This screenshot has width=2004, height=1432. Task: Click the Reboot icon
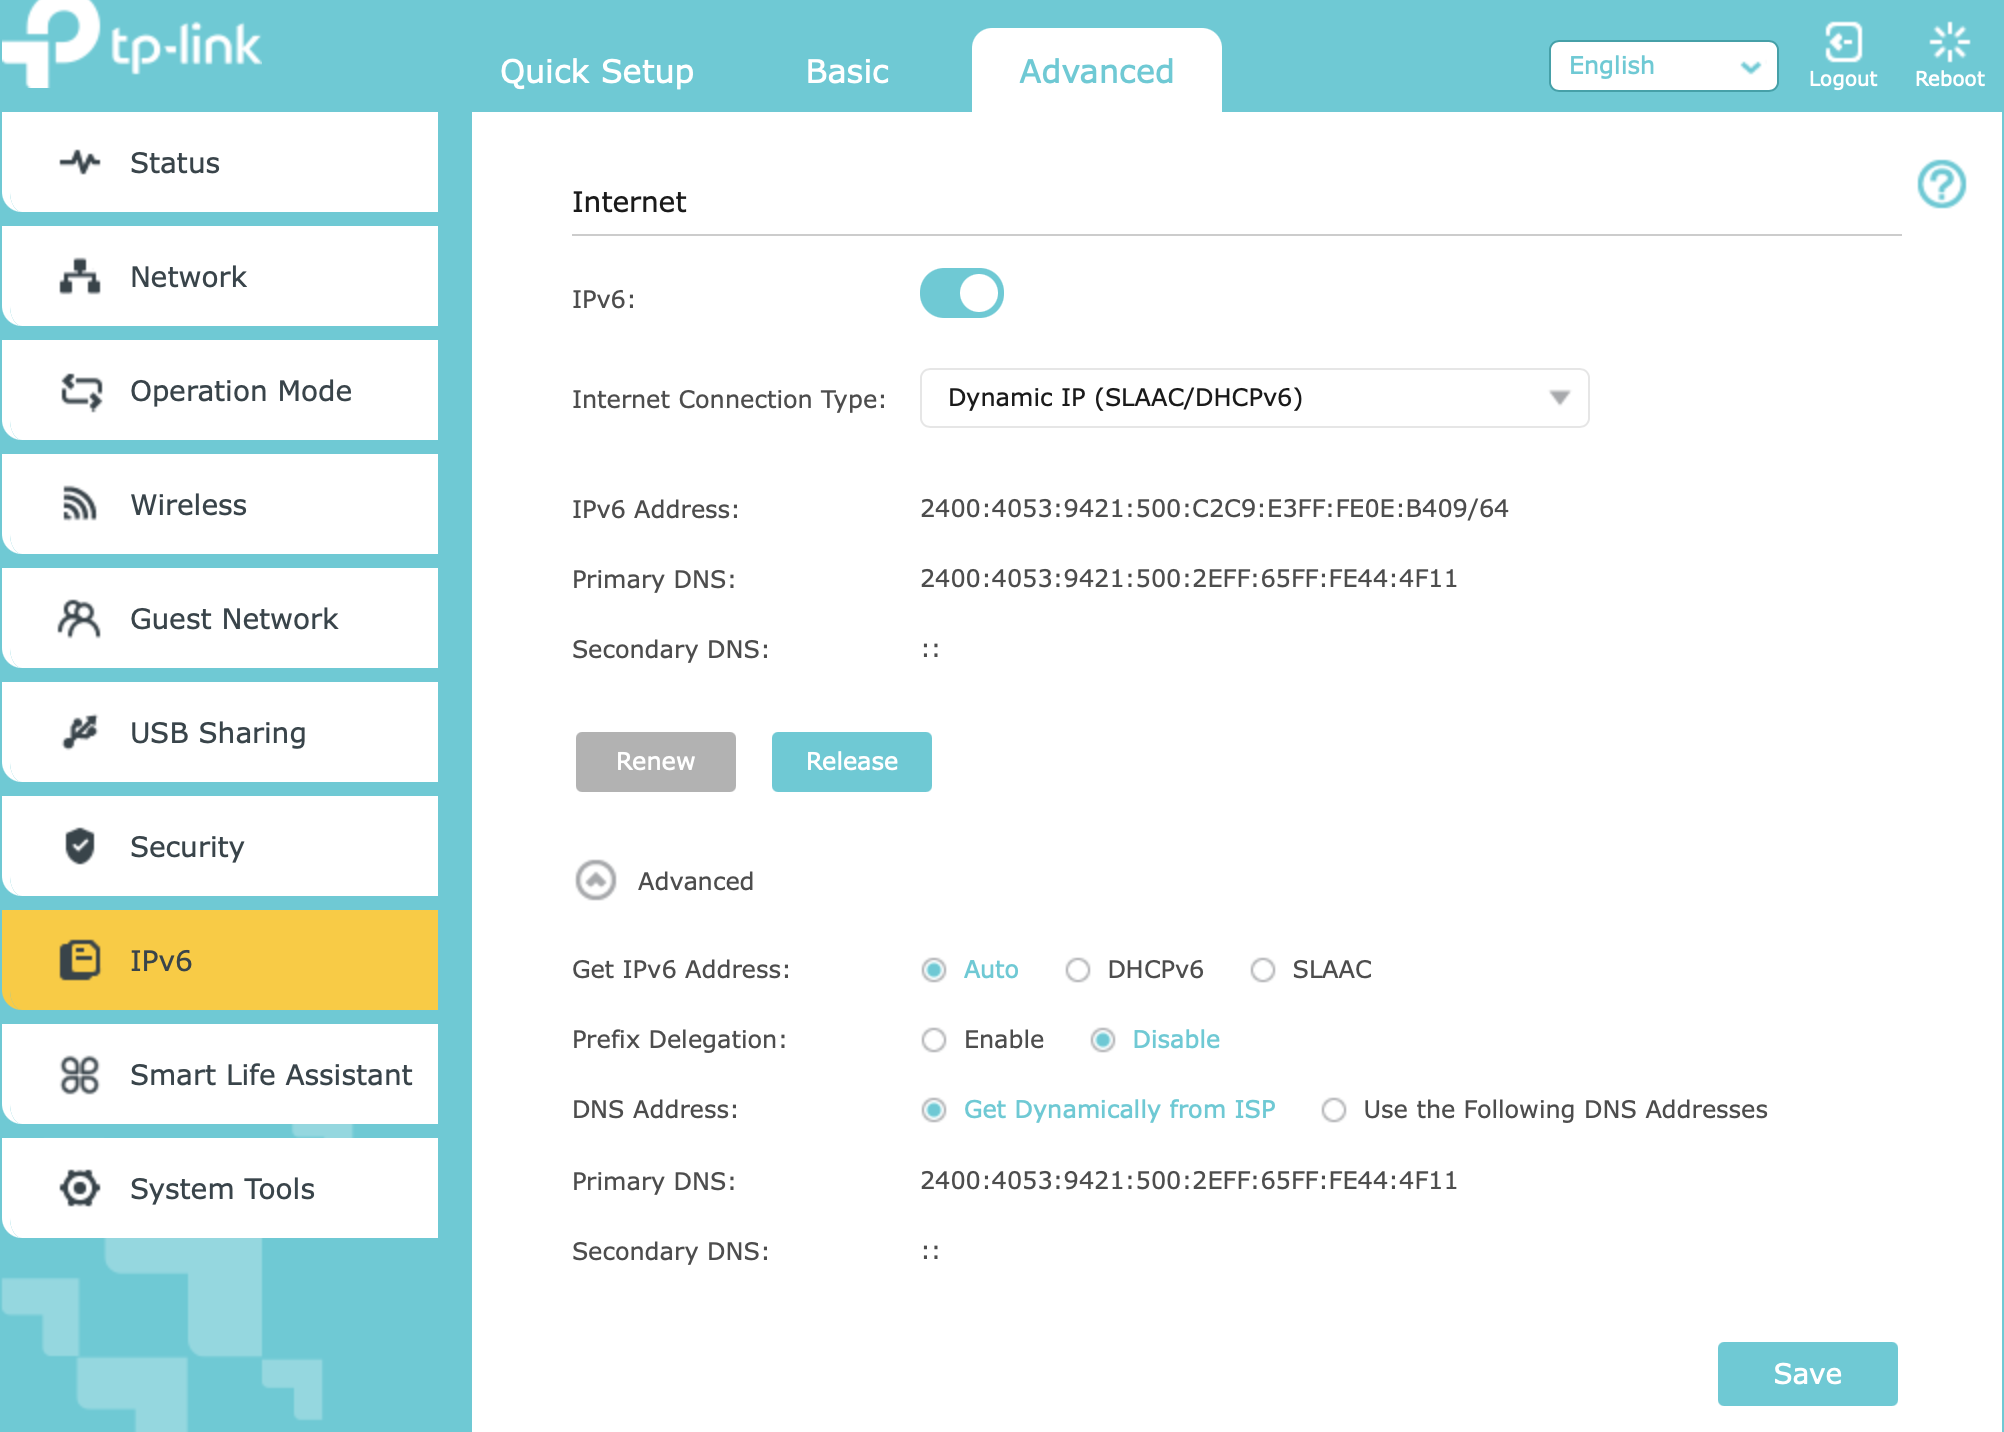[1949, 44]
